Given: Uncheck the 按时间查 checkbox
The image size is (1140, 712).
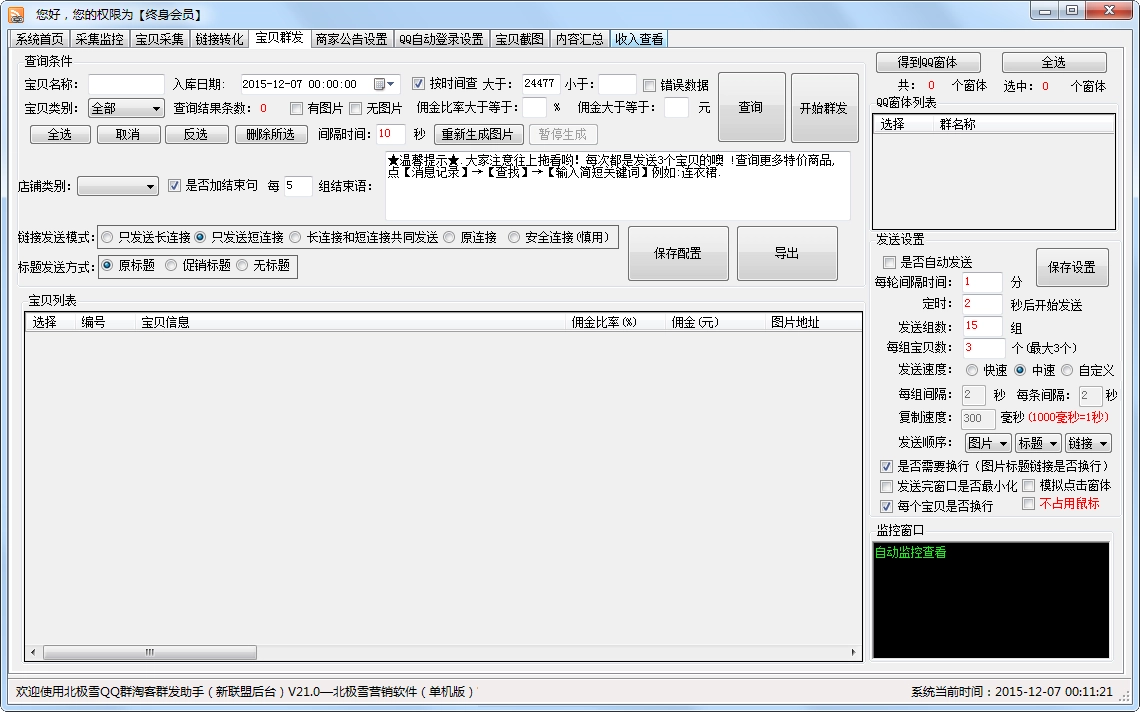Looking at the screenshot, I should point(418,84).
